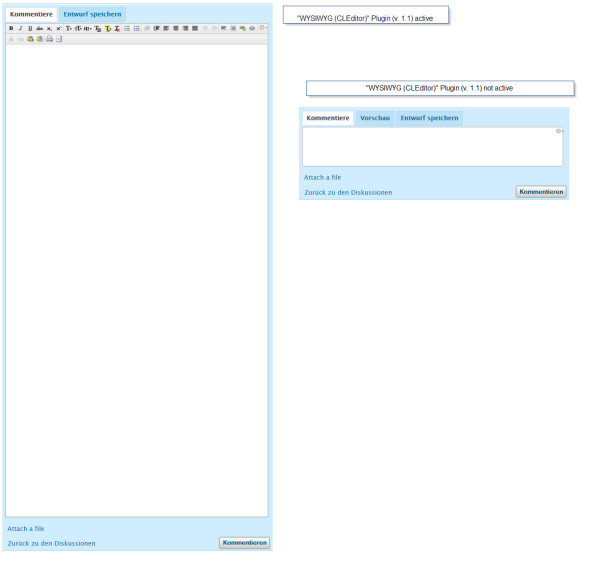Apply strikethrough formatting

[39, 28]
